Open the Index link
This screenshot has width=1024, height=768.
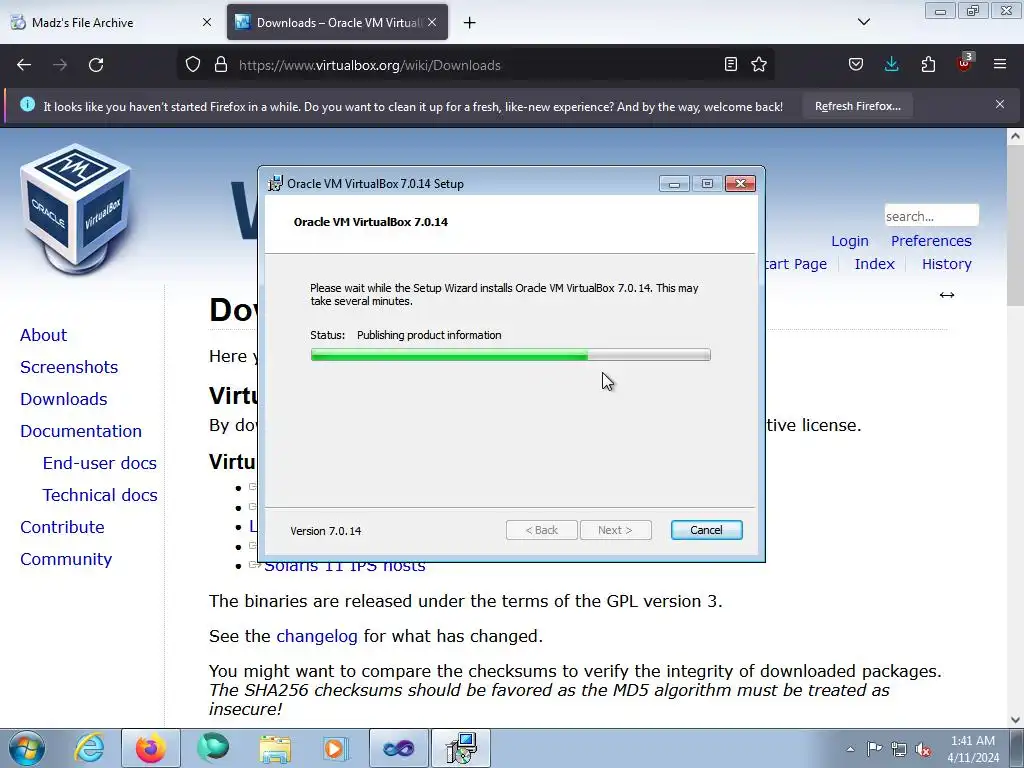[874, 264]
